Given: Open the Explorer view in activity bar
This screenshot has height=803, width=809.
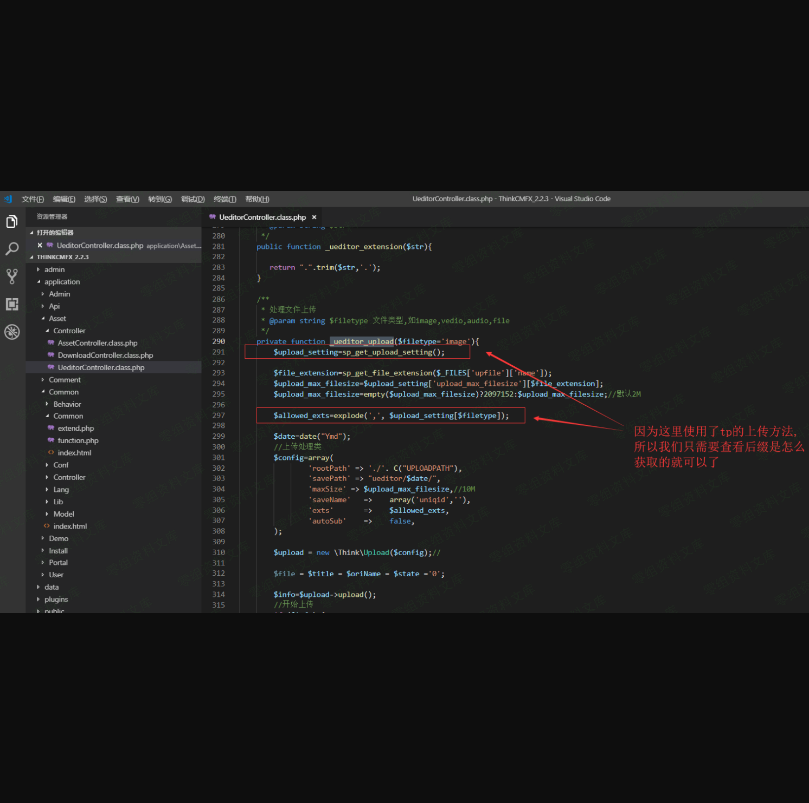Looking at the screenshot, I should (x=12, y=221).
